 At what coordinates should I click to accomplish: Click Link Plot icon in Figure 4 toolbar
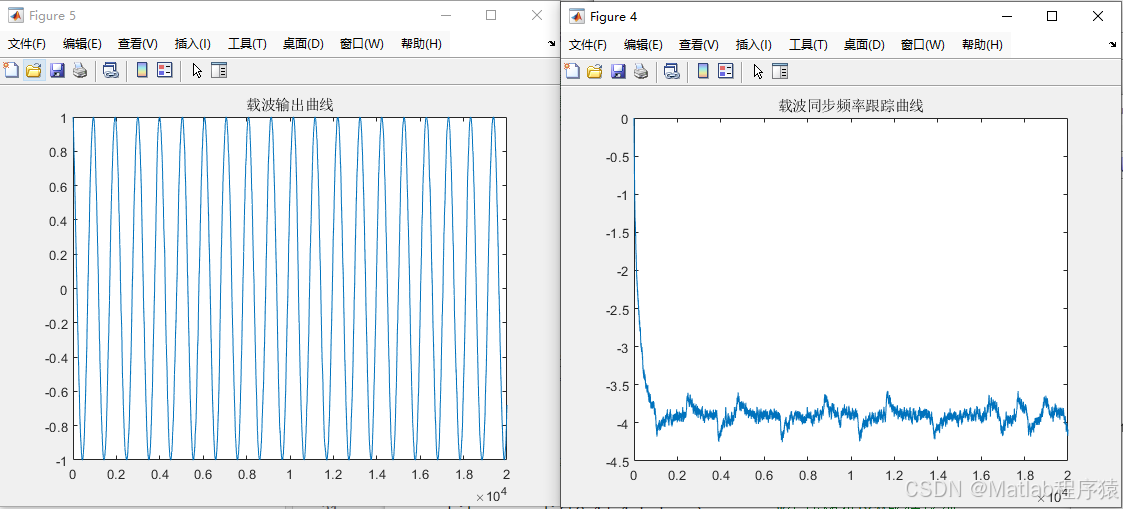click(671, 71)
